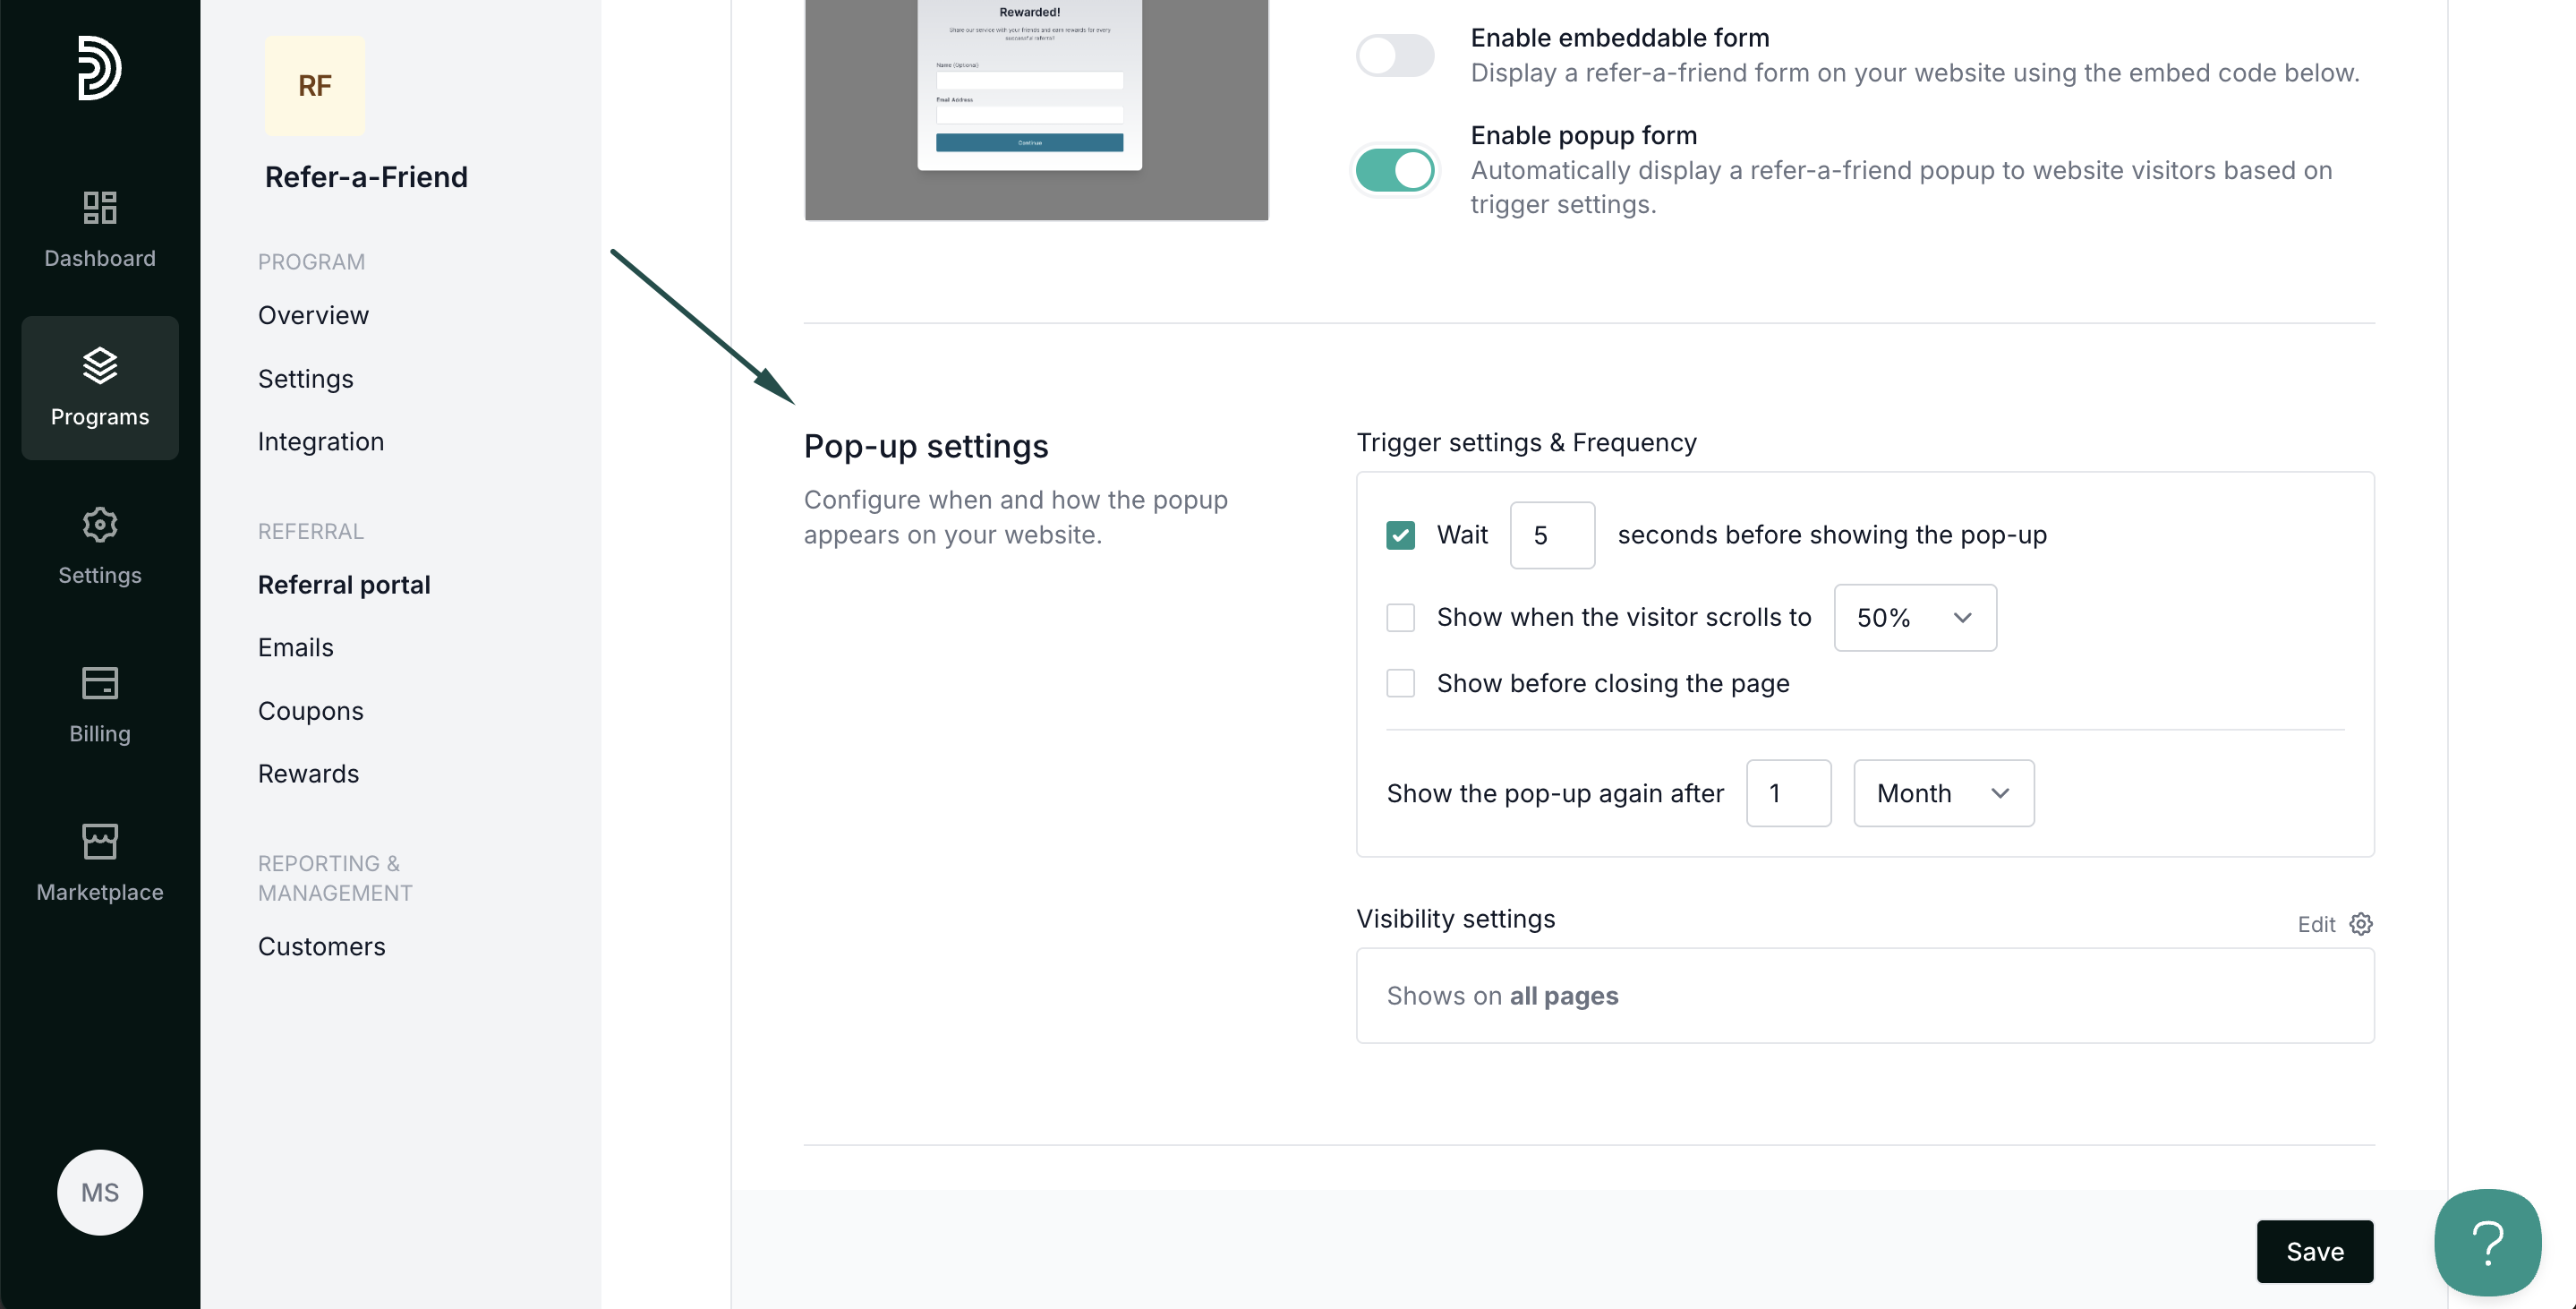Click the MS user avatar
The image size is (2576, 1309).
(x=99, y=1192)
